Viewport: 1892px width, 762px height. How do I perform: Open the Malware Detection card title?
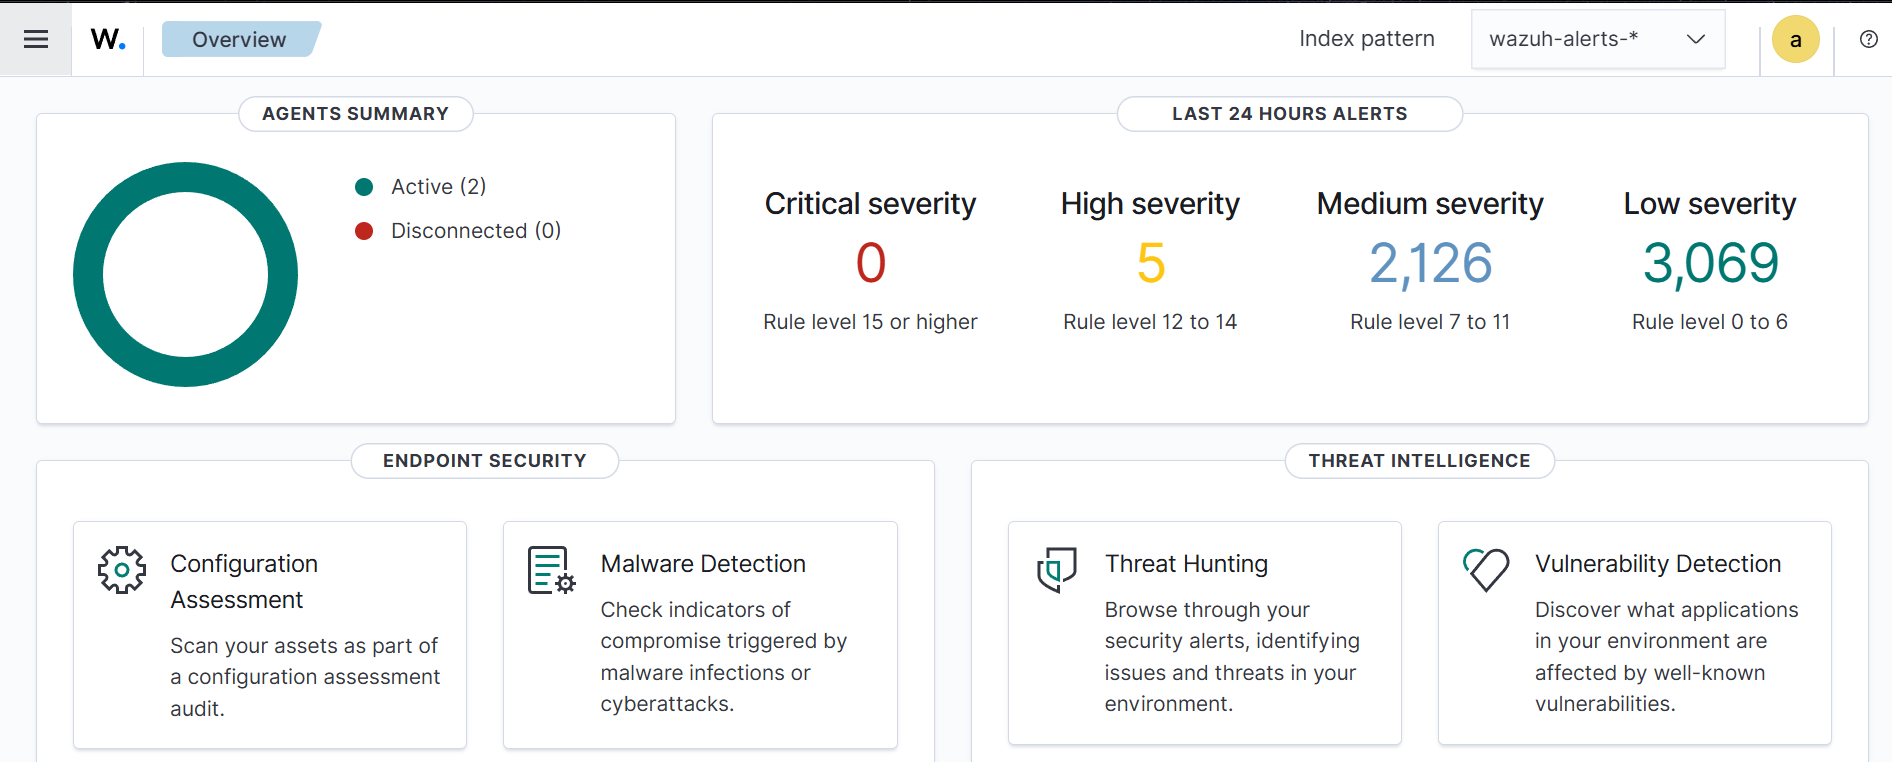point(703,564)
